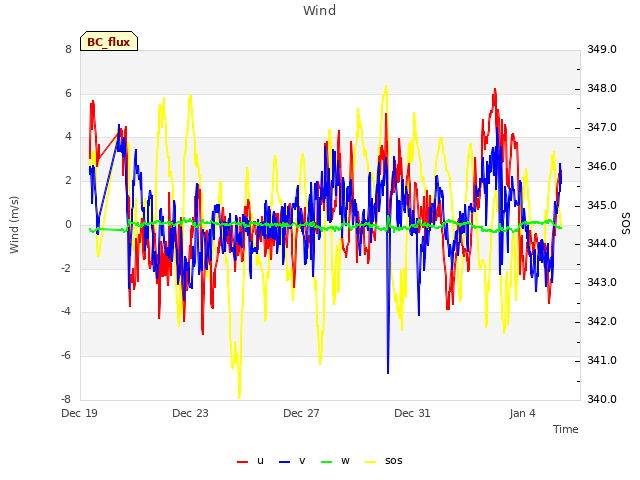Click the Wind (m/s) axis title

pos(14,225)
